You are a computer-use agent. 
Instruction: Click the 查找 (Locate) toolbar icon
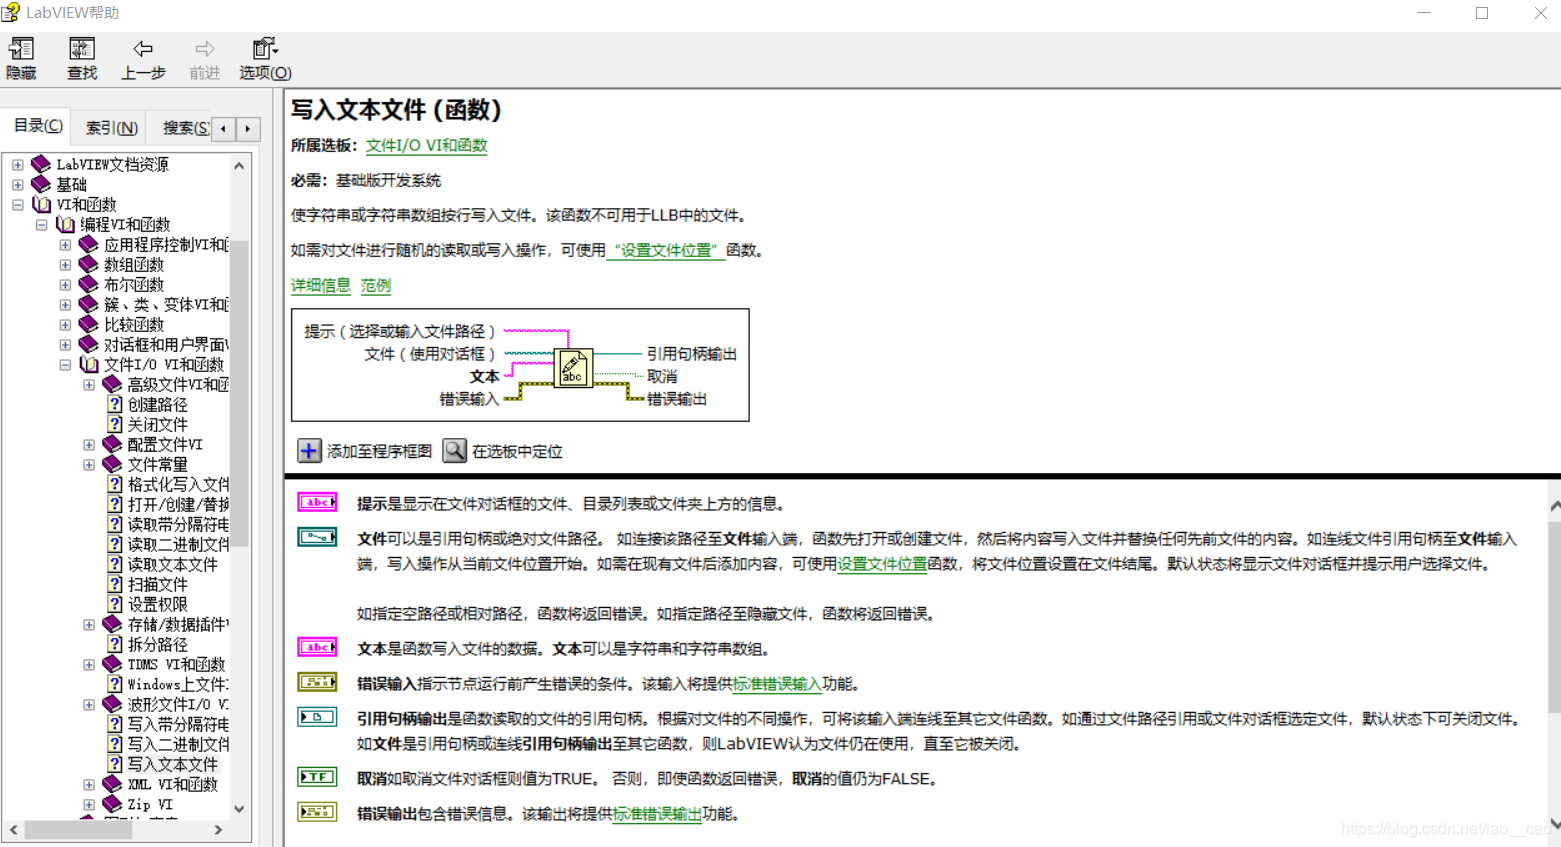[82, 59]
